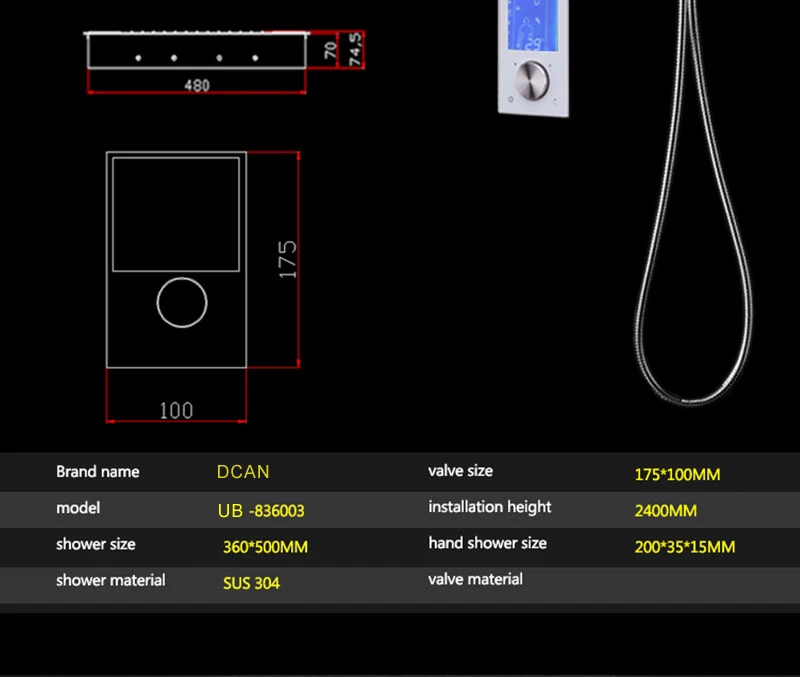800x677 pixels.
Task: Click the "valve material" label
Action: (475, 579)
